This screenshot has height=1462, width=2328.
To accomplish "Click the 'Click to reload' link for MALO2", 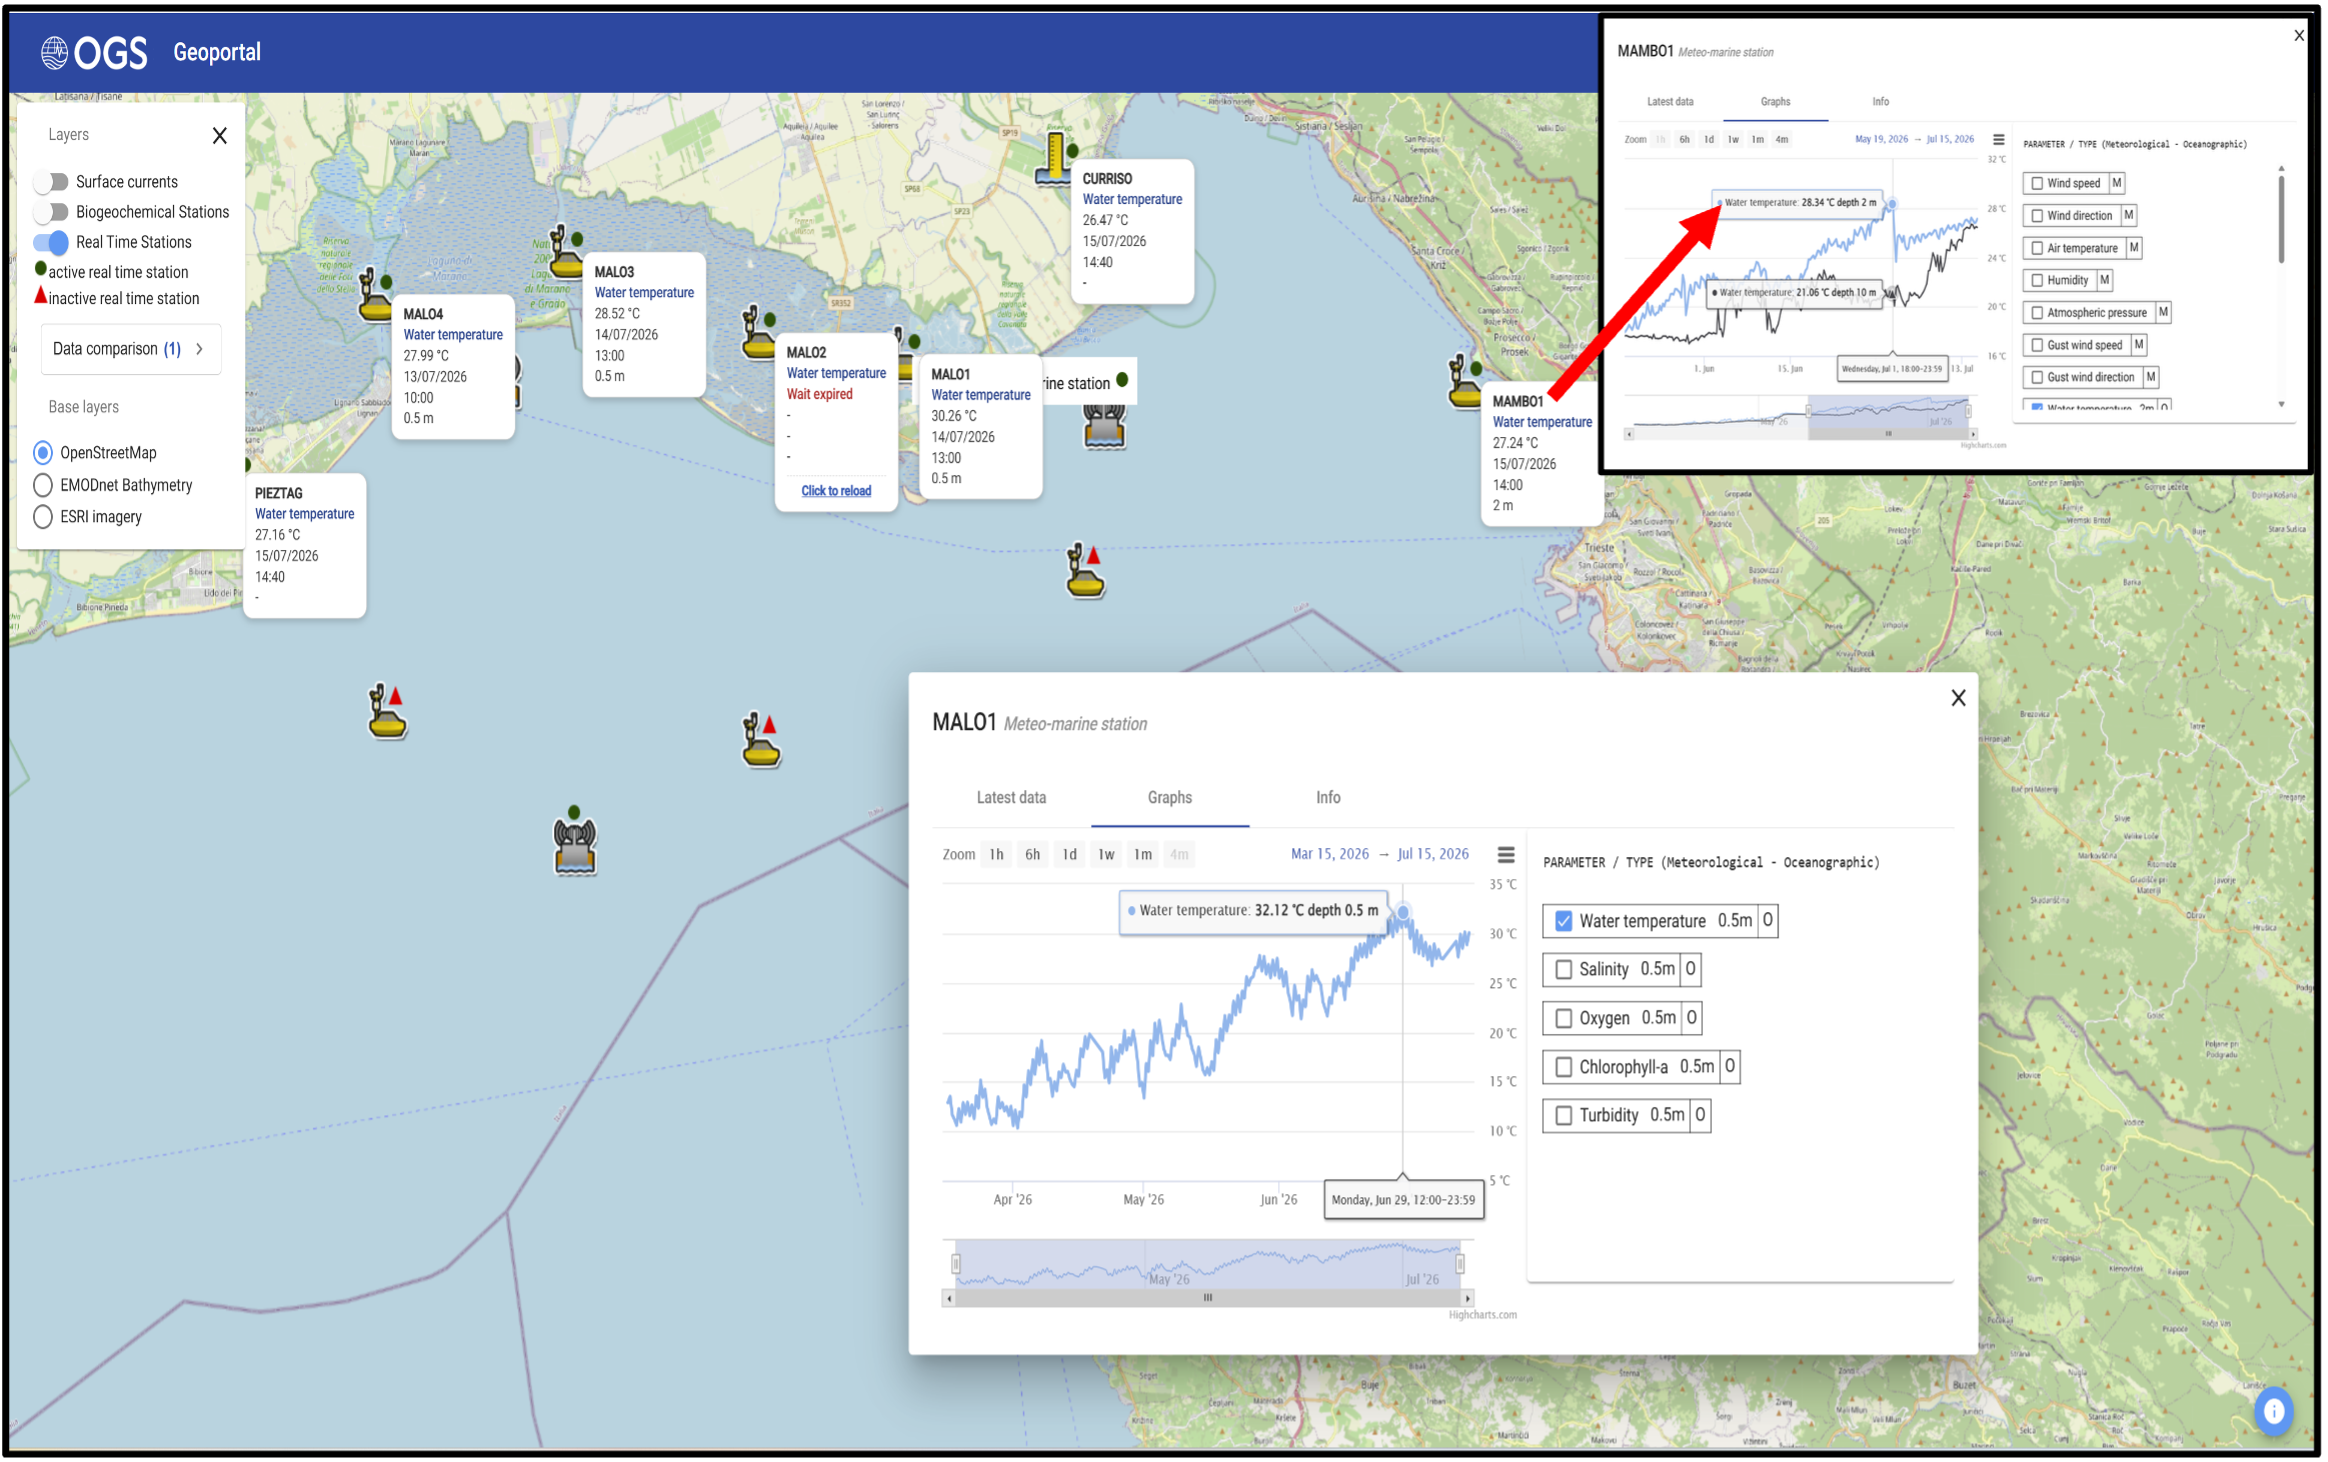I will (836, 491).
